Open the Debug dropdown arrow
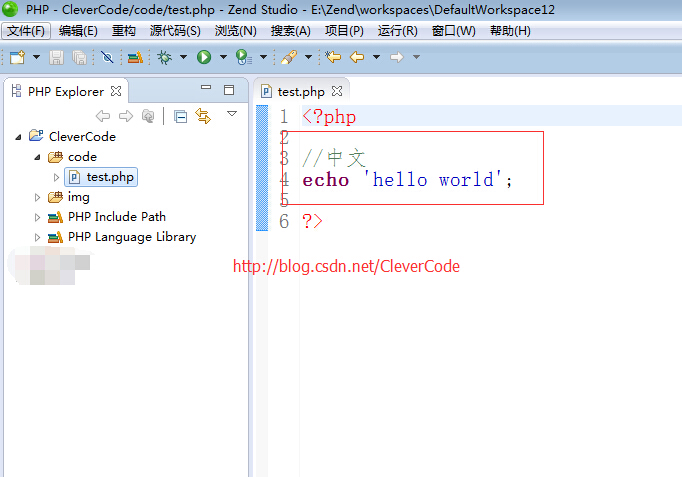Viewport: 682px width, 477px height. (x=184, y=57)
